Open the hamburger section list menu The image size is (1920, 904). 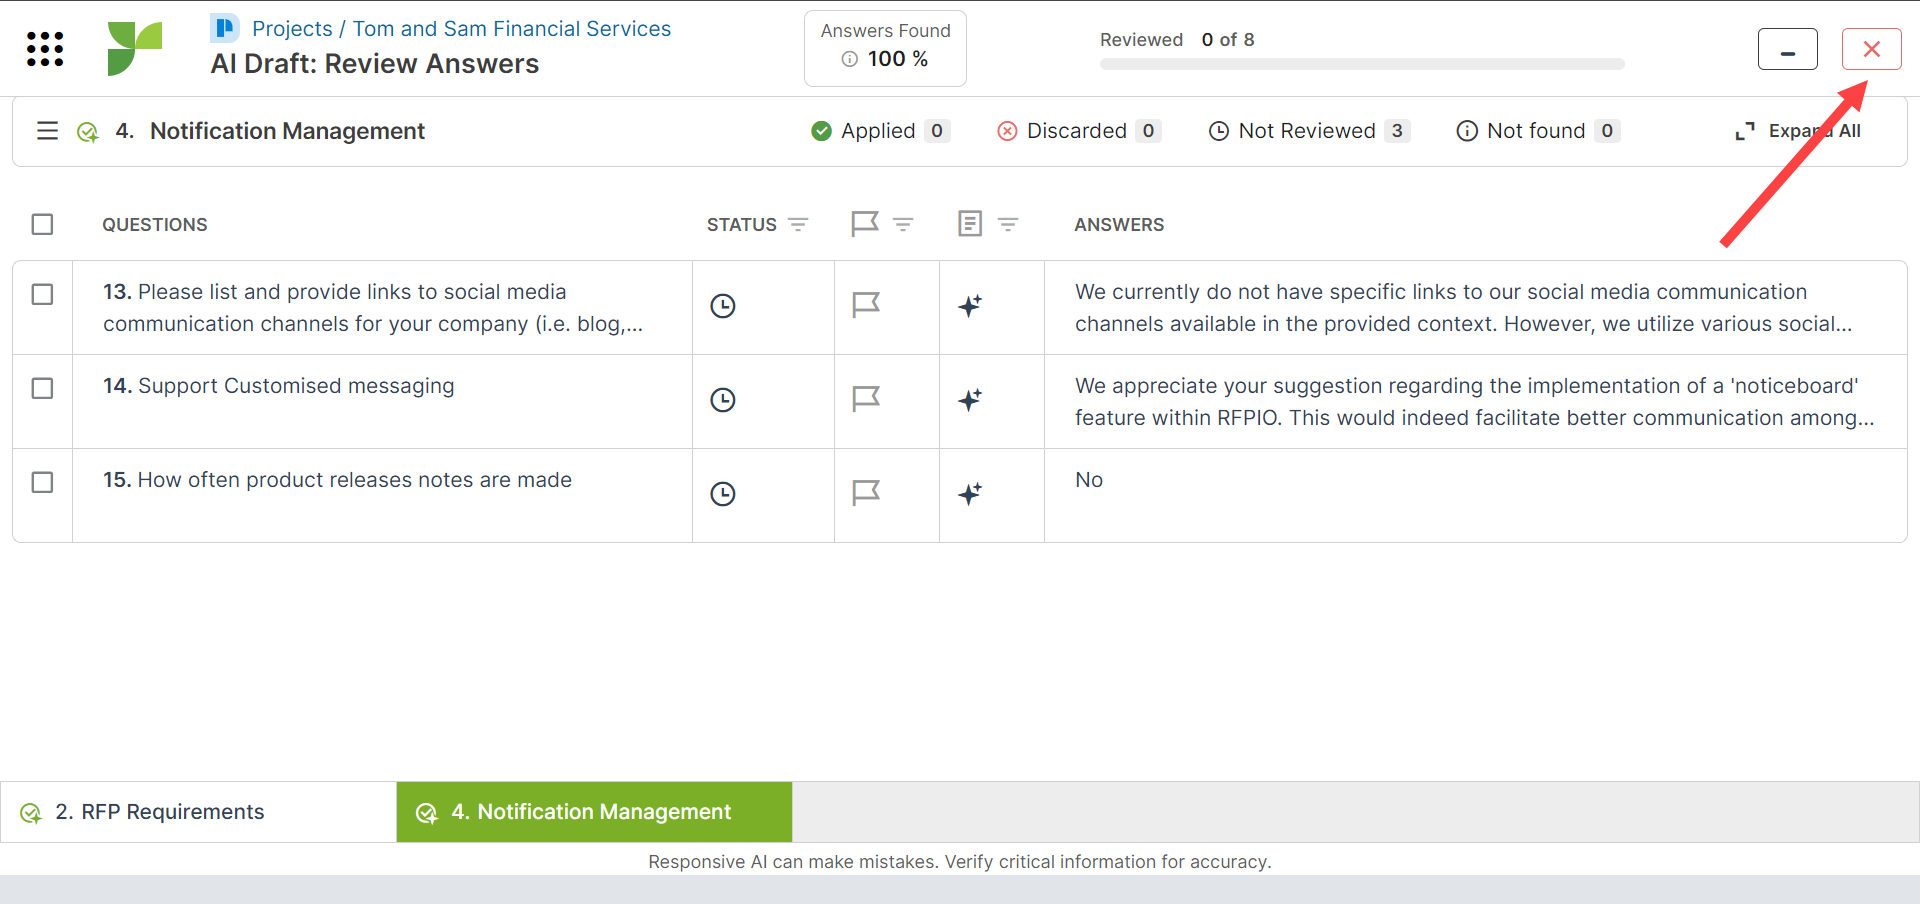tap(47, 131)
